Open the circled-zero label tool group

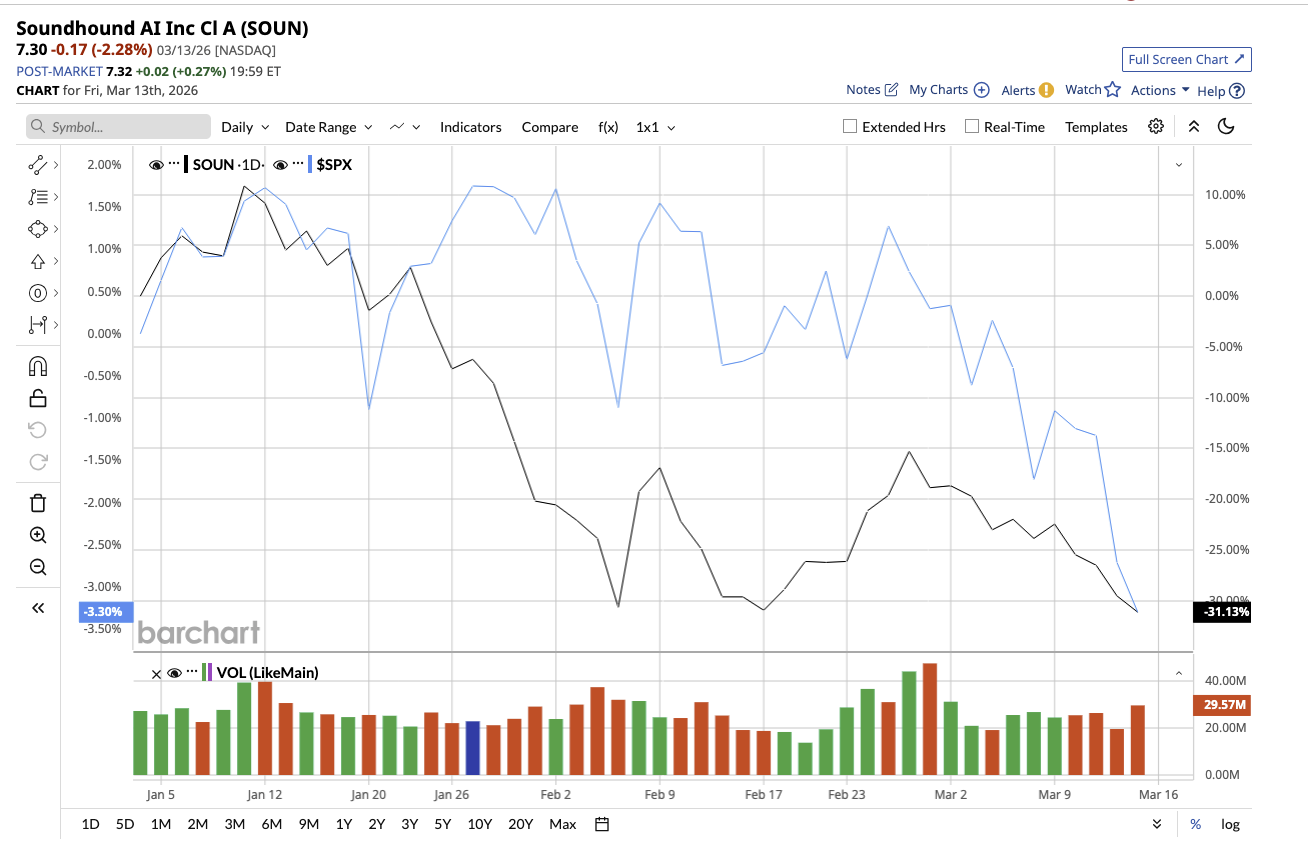pyautogui.click(x=38, y=293)
